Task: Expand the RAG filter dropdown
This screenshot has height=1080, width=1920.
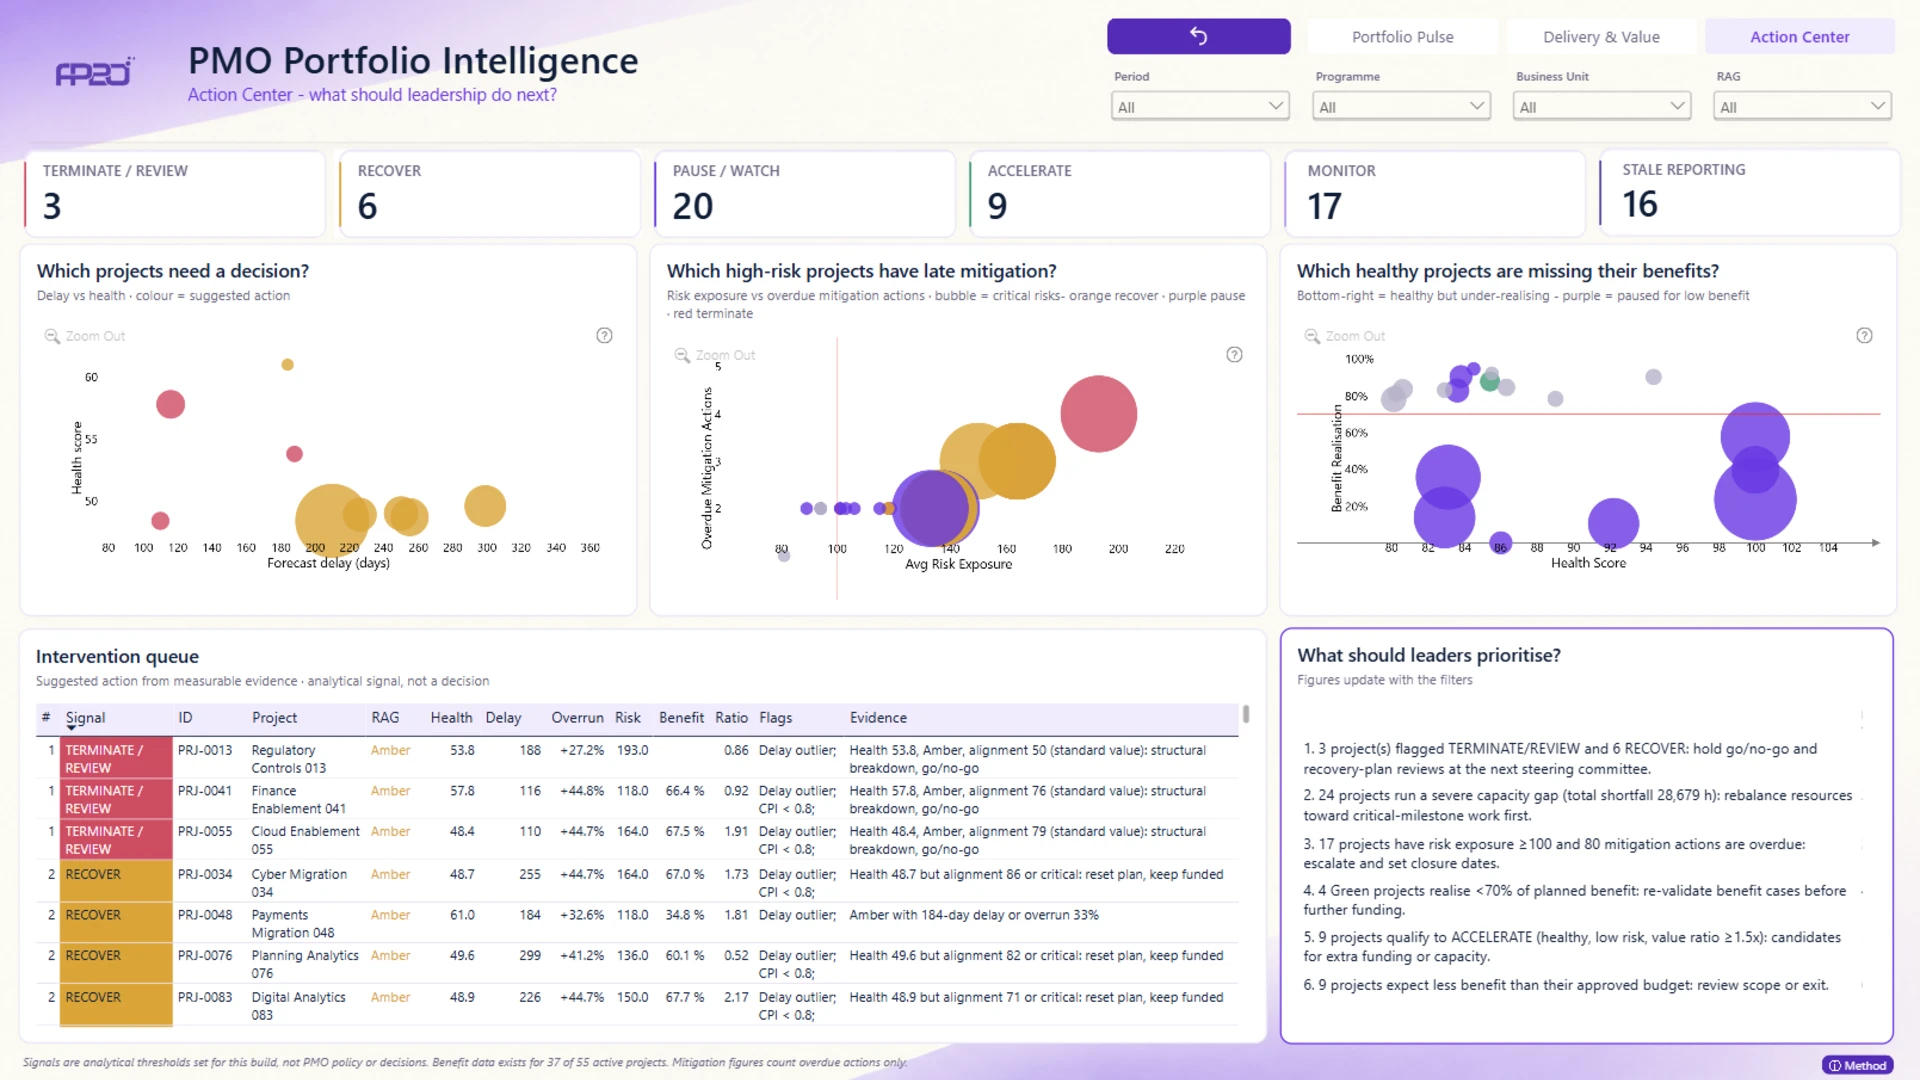Action: [x=1802, y=106]
